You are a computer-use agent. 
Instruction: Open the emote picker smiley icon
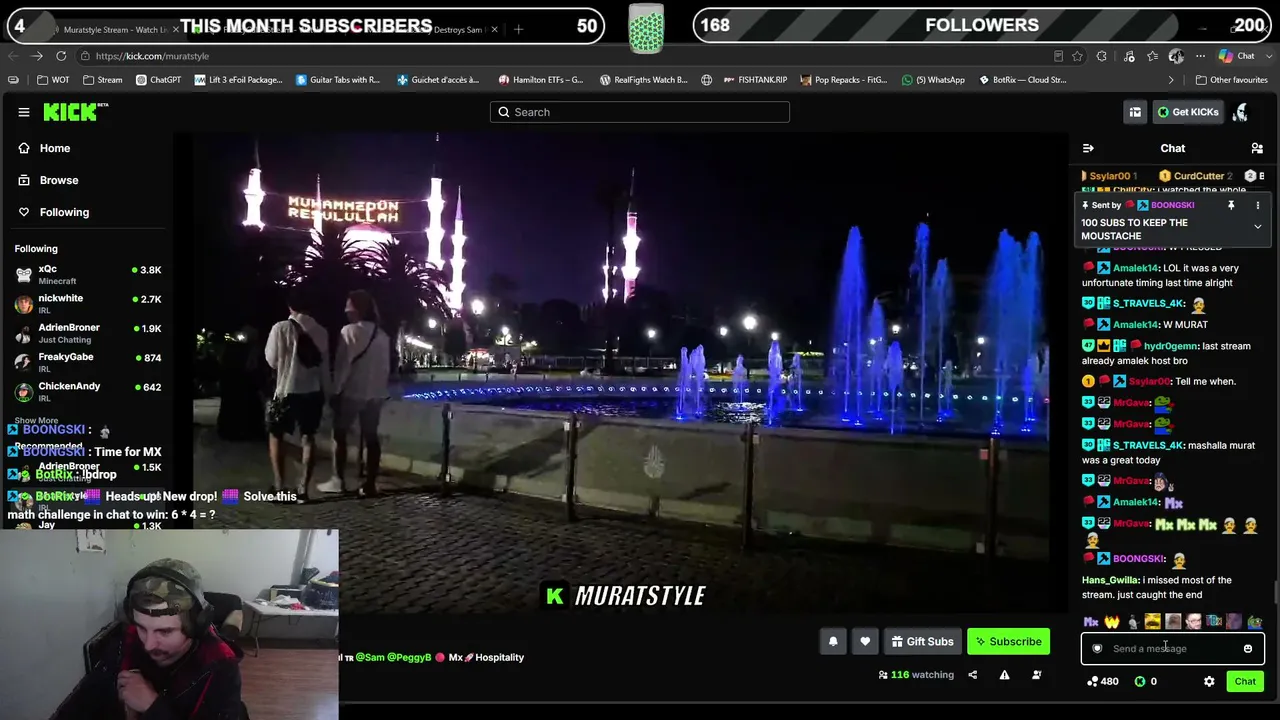pyautogui.click(x=1248, y=649)
